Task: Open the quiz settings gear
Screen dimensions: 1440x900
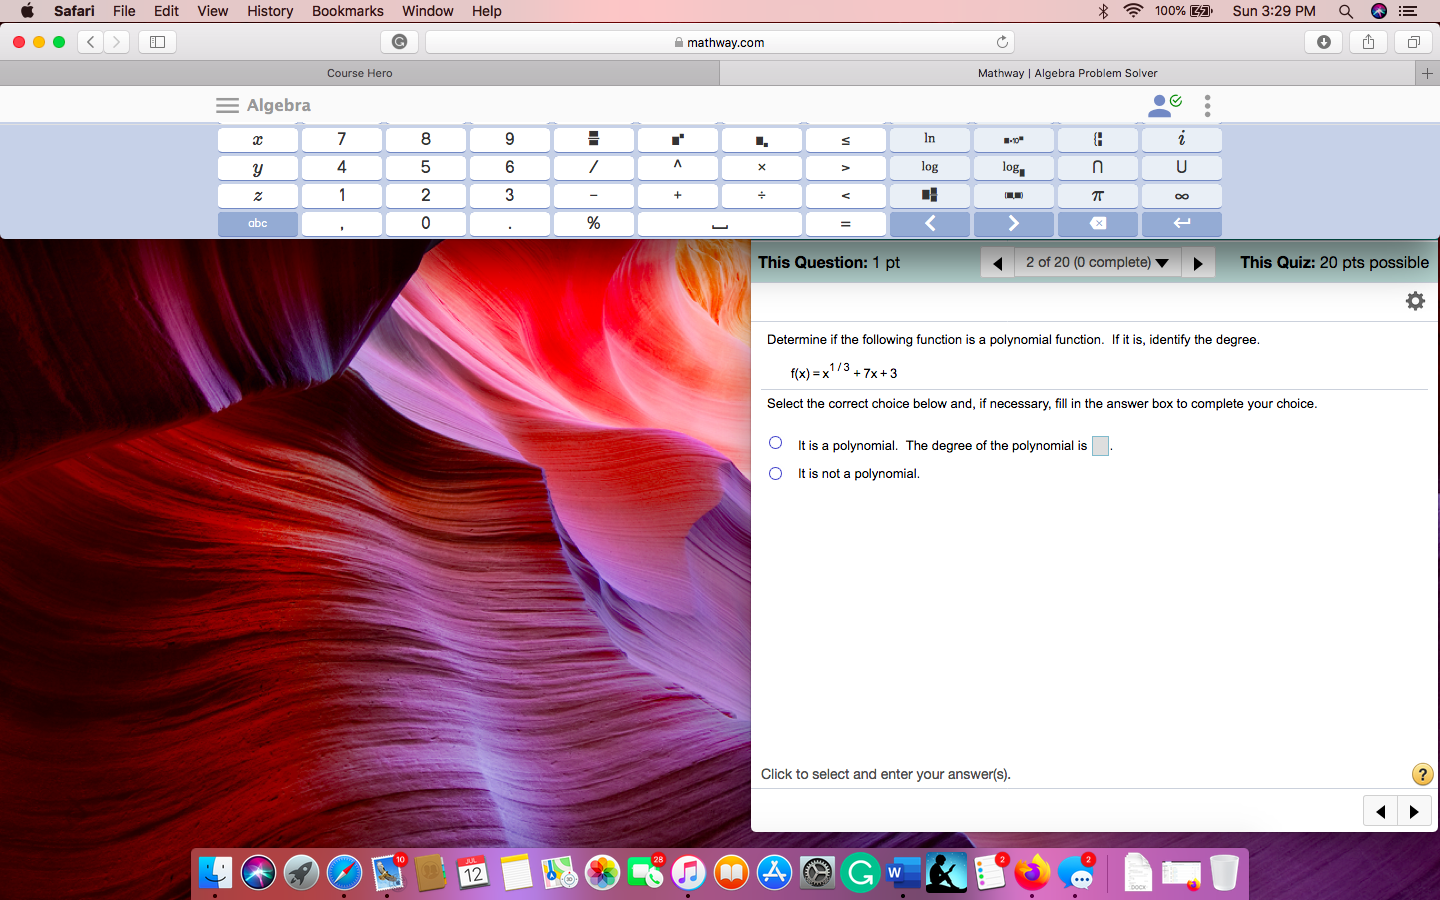Action: 1415,301
